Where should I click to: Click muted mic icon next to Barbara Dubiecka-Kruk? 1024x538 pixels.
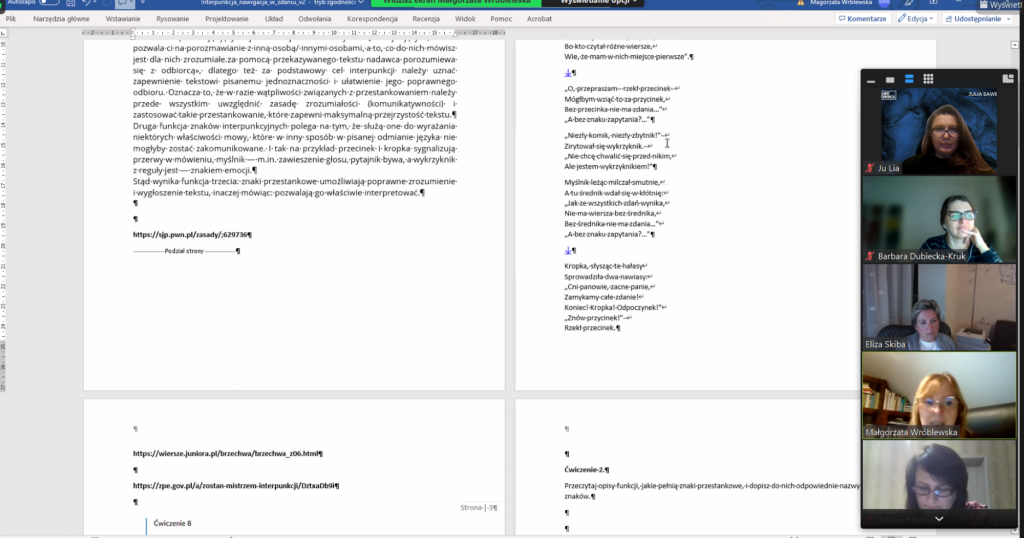coord(870,256)
